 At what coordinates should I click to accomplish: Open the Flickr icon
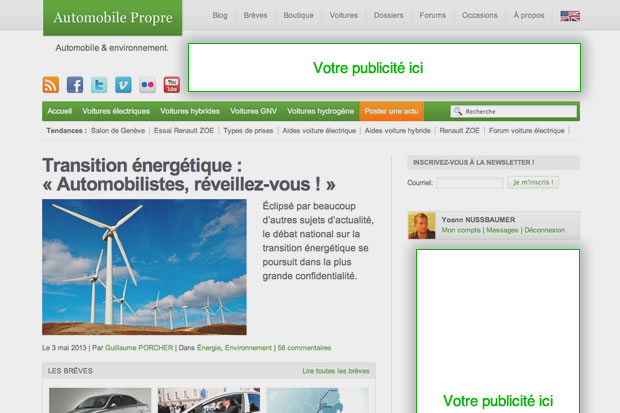147,85
